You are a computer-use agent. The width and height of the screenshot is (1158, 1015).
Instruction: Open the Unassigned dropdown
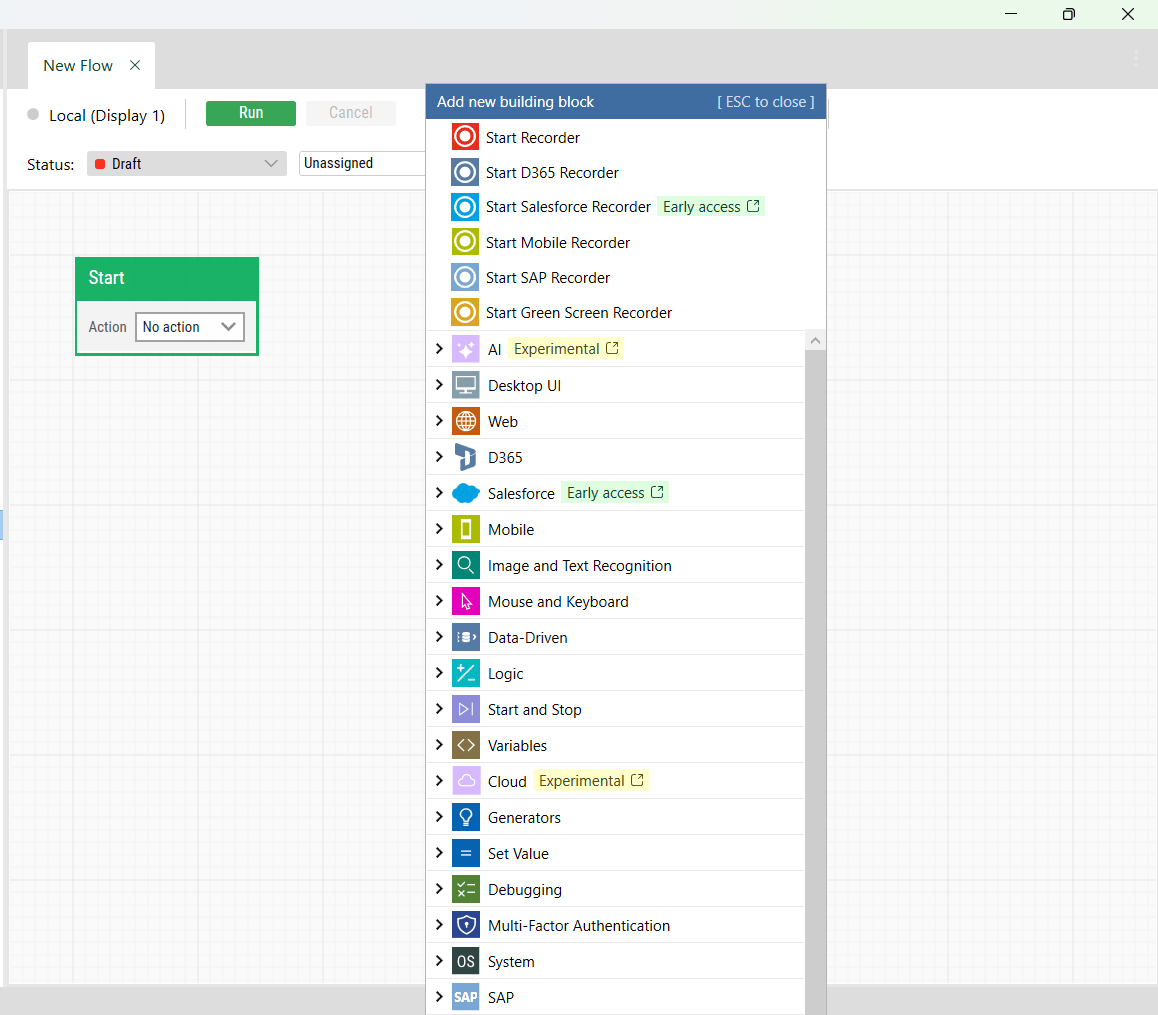point(360,163)
